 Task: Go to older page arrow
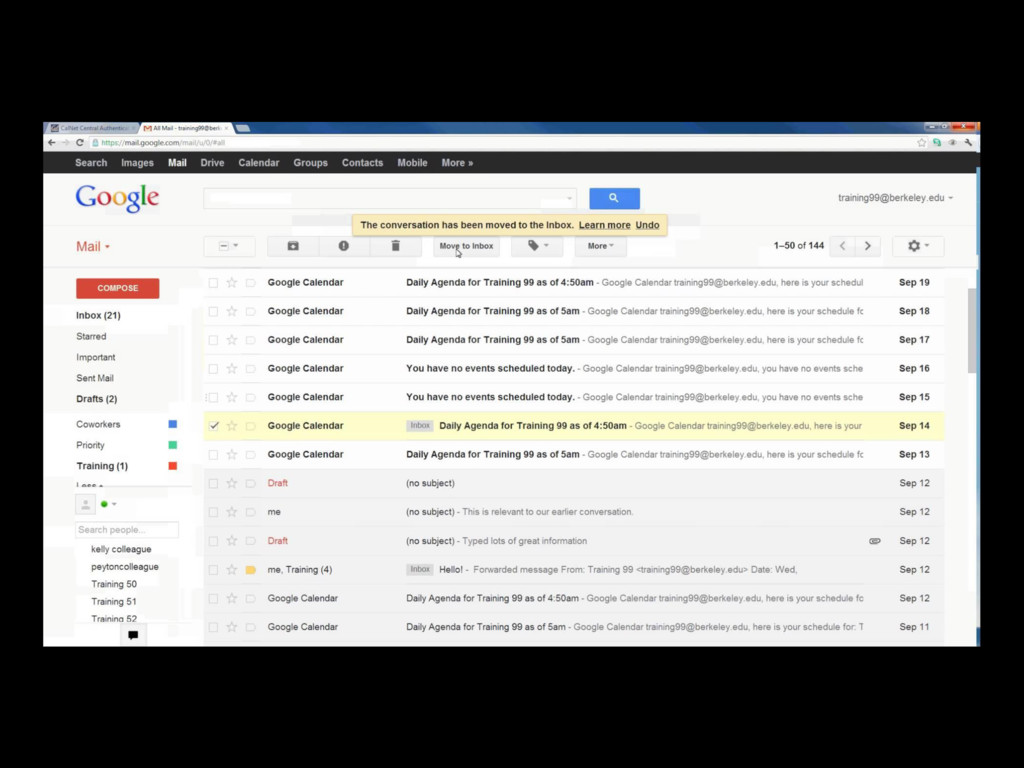[x=867, y=246]
